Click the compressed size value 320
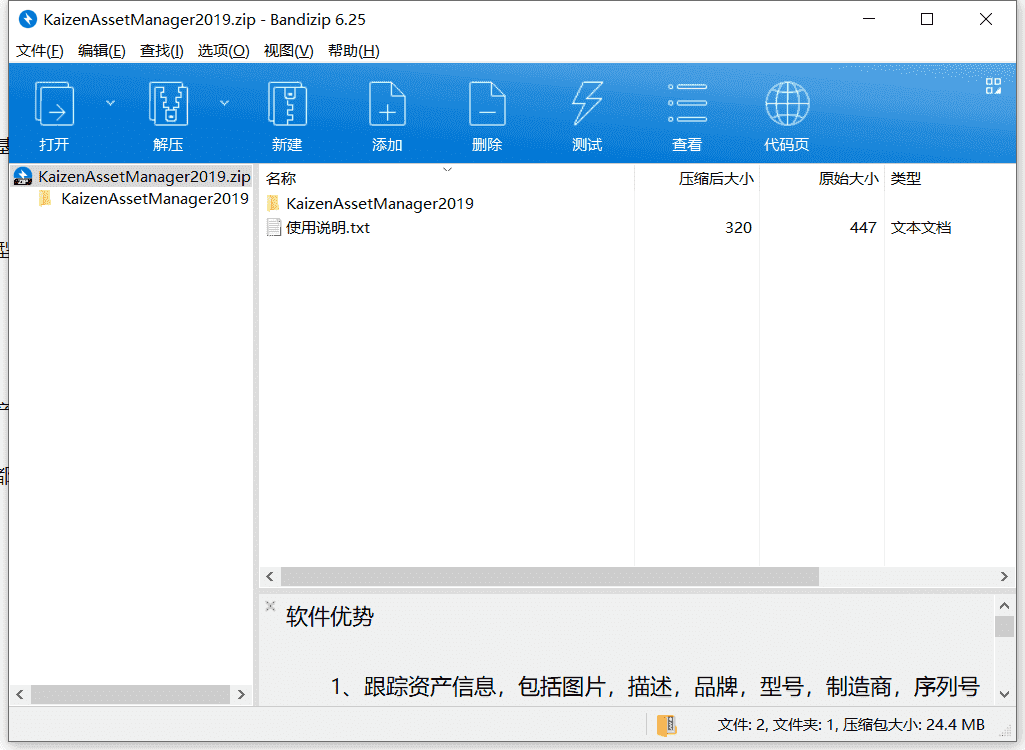This screenshot has height=750, width=1025. pyautogui.click(x=738, y=228)
